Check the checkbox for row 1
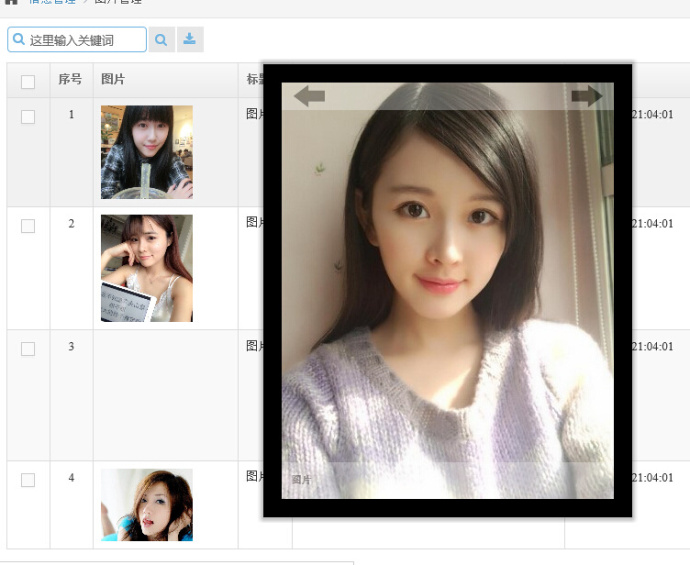 tap(28, 117)
